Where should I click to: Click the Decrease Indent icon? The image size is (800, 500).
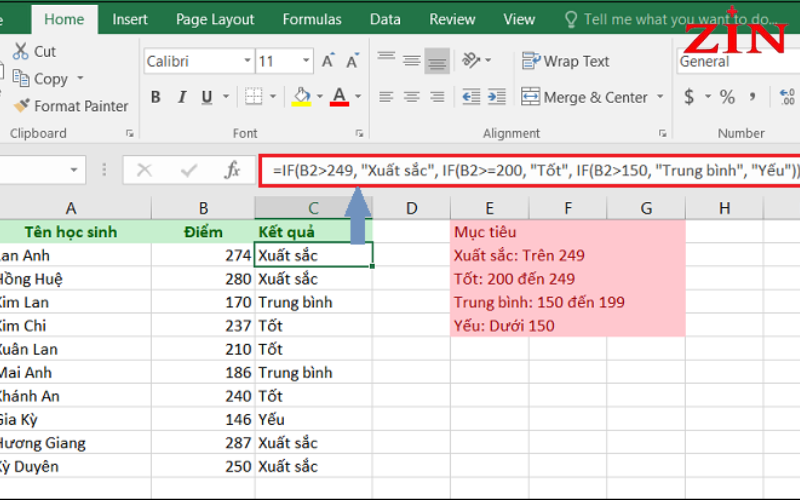[x=471, y=96]
